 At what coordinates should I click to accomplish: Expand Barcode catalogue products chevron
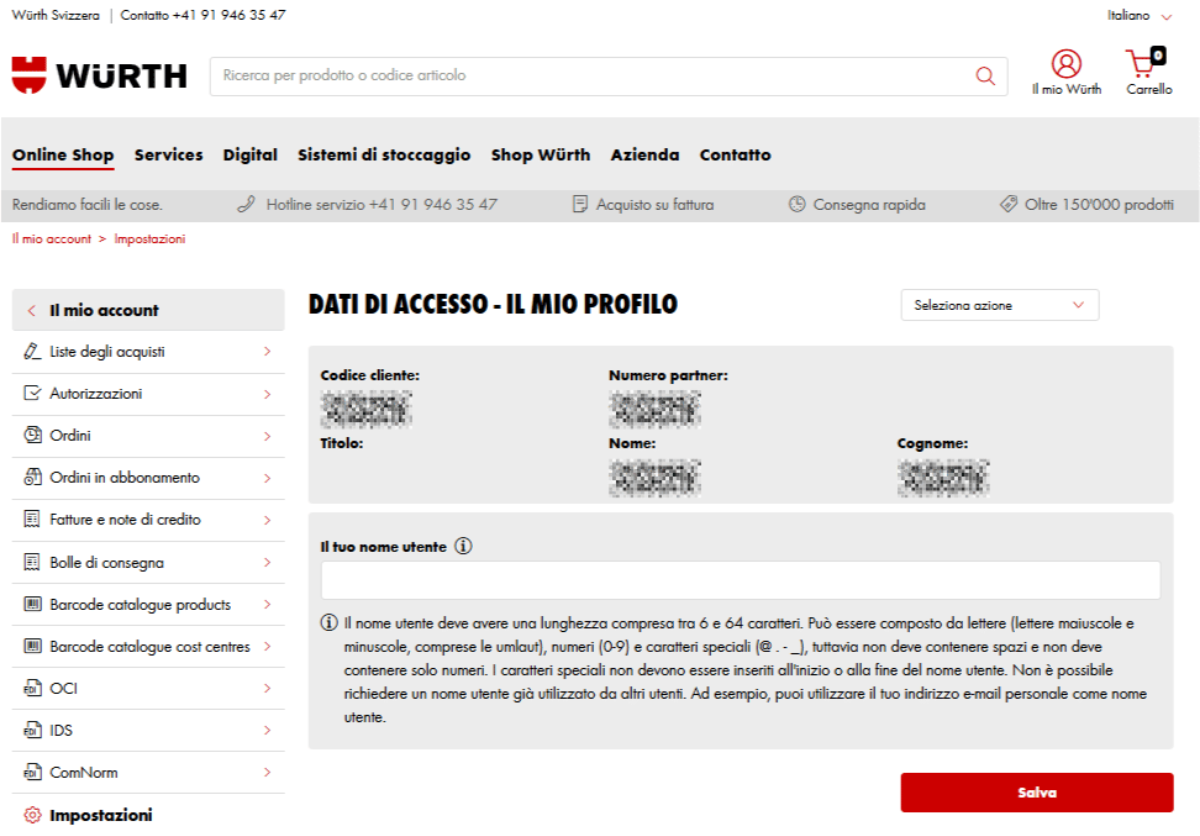tap(267, 604)
